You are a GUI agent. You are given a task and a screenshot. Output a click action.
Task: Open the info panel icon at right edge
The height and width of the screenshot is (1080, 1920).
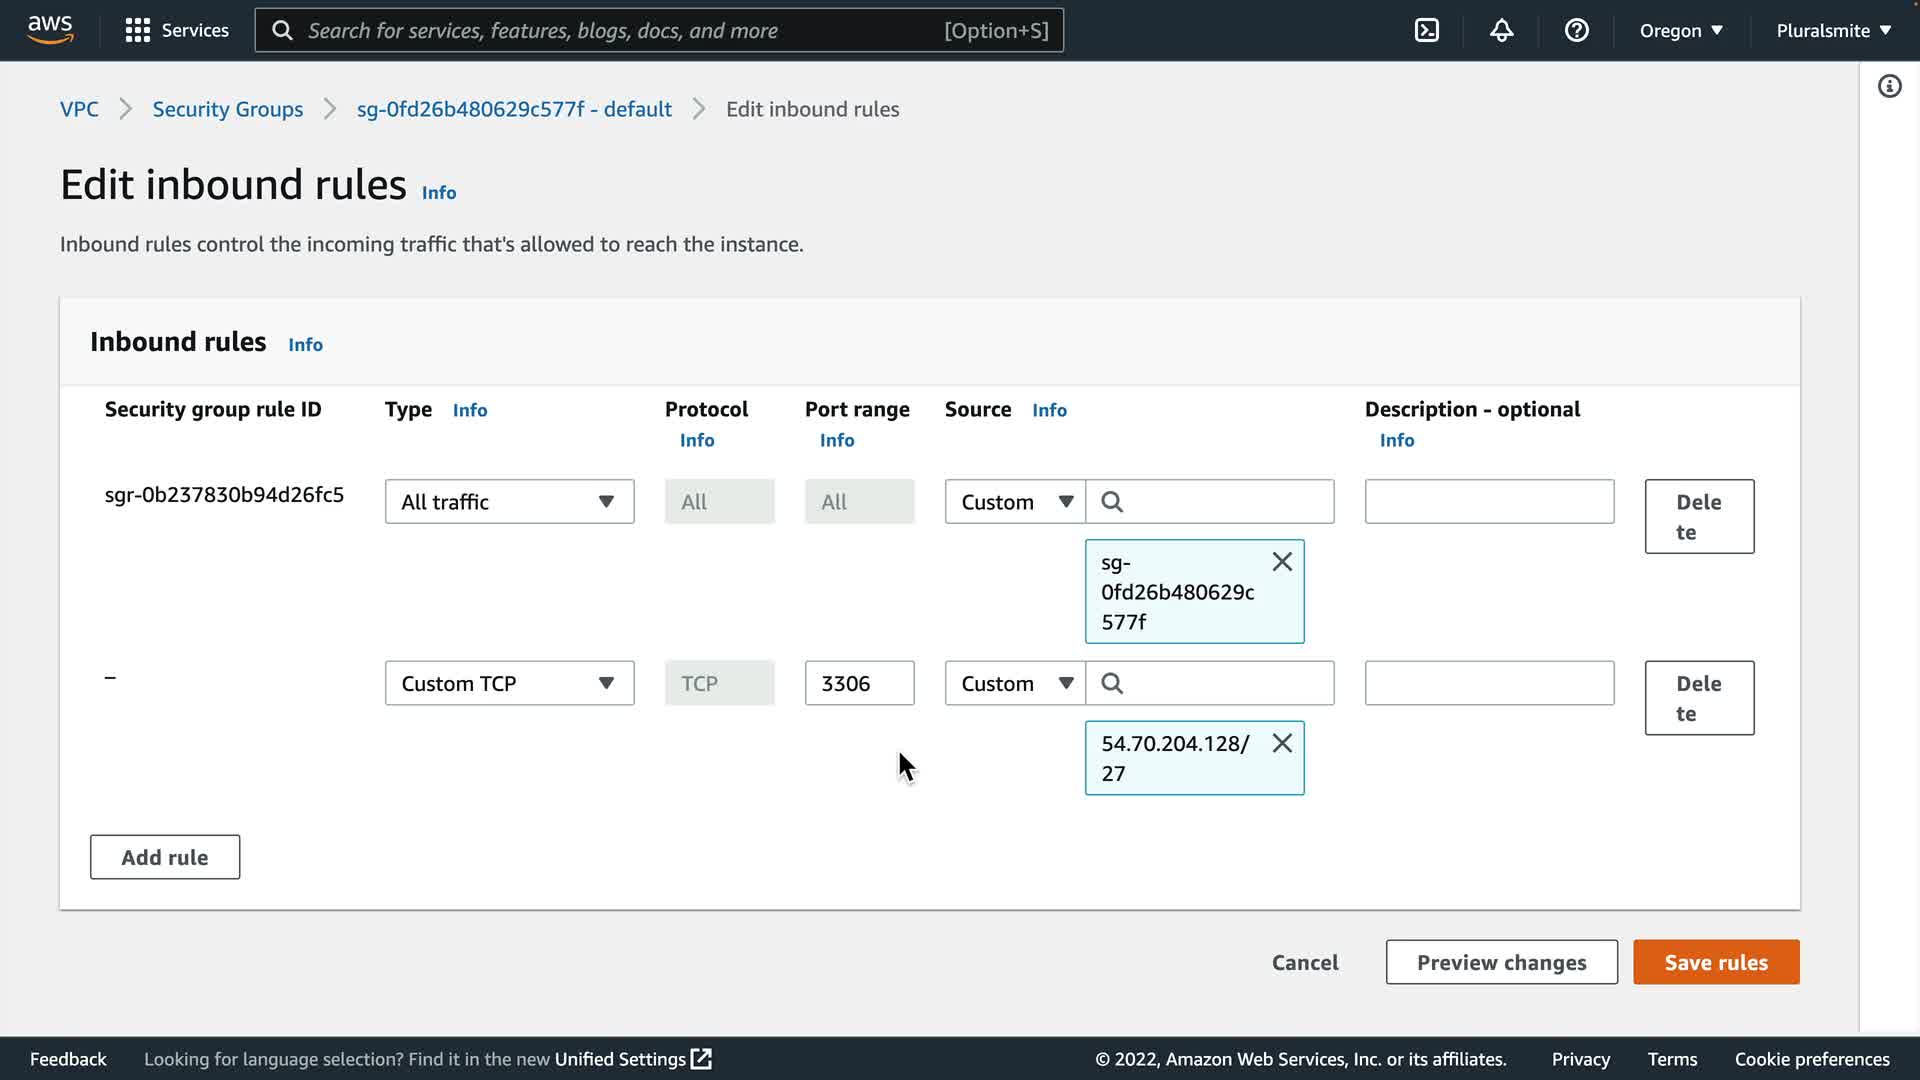(1889, 86)
